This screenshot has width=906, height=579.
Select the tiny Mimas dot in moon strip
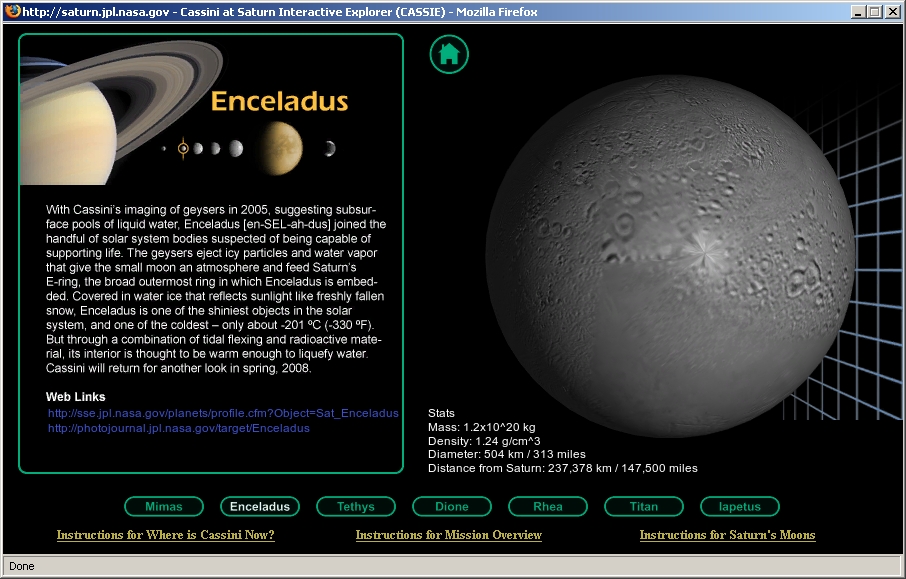164,149
